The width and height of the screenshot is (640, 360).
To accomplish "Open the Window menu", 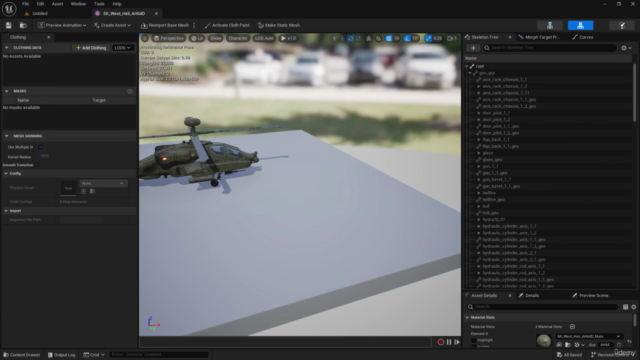I will tap(78, 4).
